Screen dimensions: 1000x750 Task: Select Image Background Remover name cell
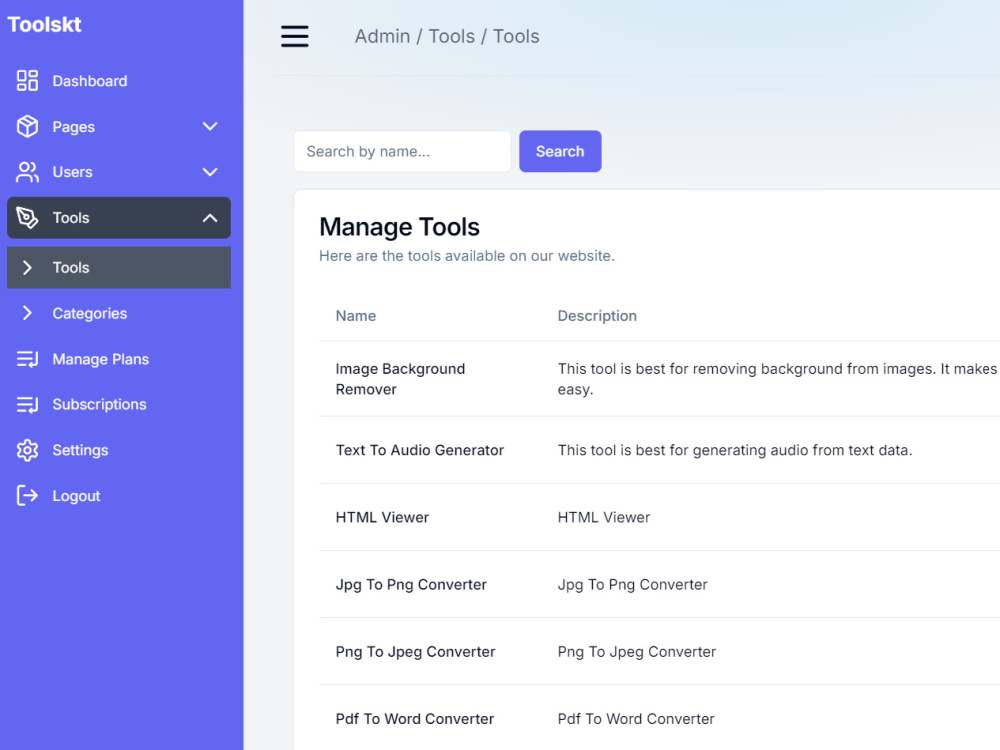pos(400,379)
